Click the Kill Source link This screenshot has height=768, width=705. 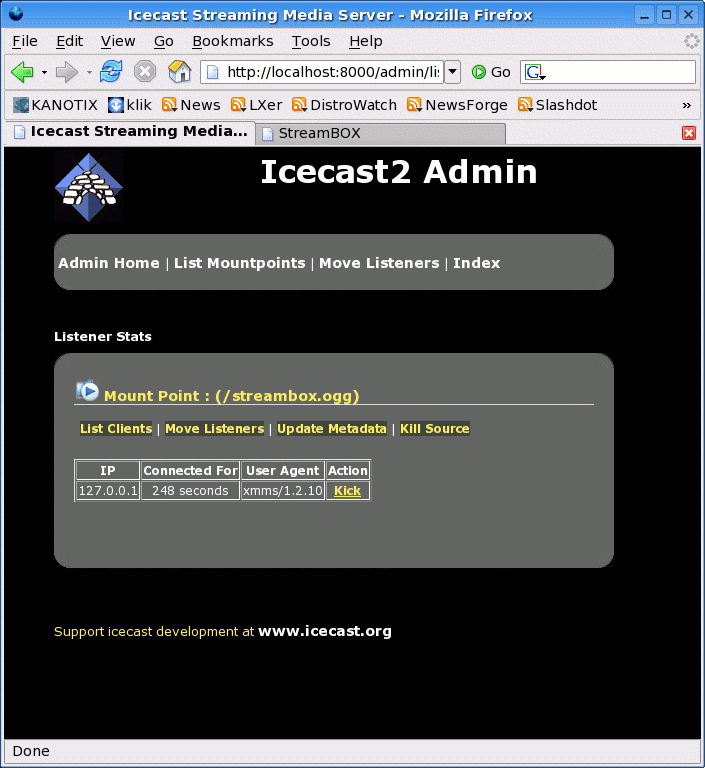pyautogui.click(x=434, y=429)
